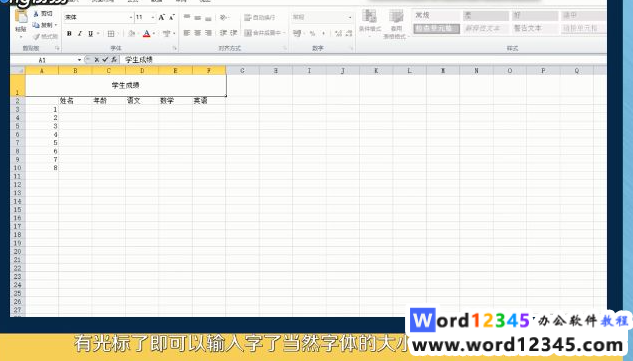Click the increase decimal places icon

338,34
